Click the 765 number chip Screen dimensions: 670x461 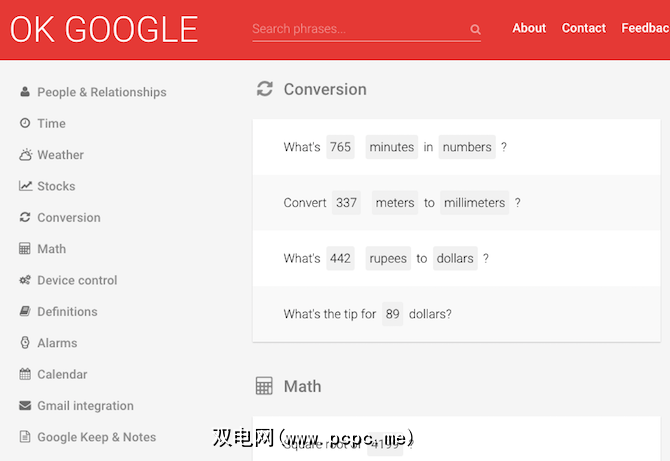pyautogui.click(x=340, y=147)
